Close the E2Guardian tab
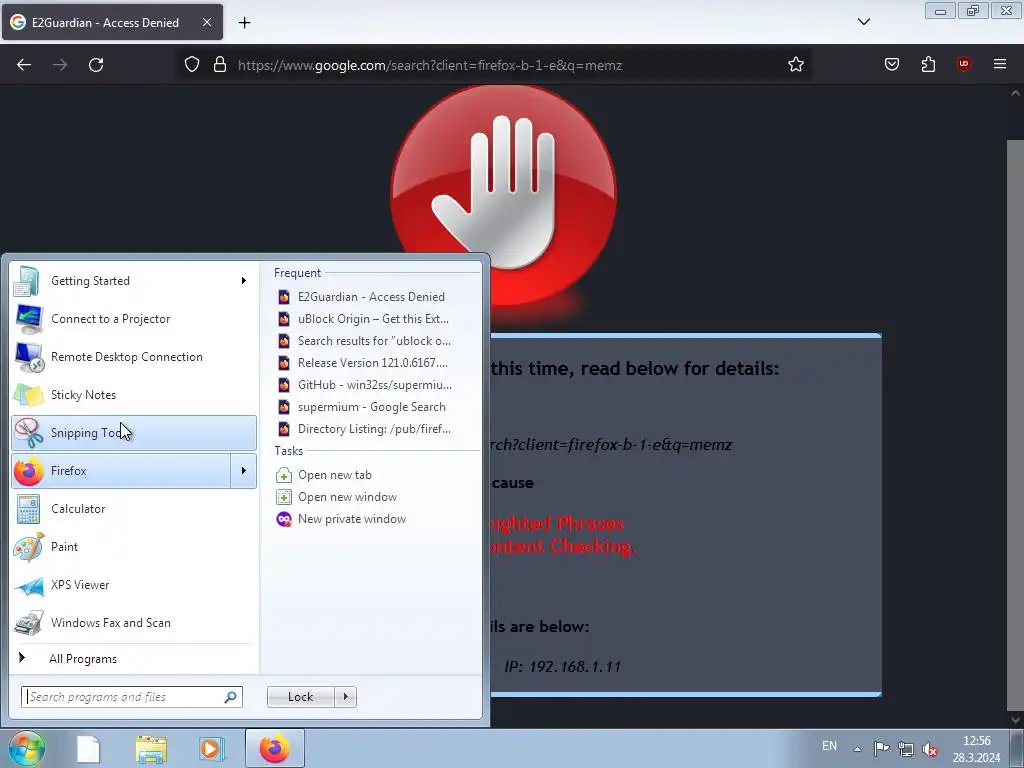Screen dimensions: 1024x768 click(206, 22)
